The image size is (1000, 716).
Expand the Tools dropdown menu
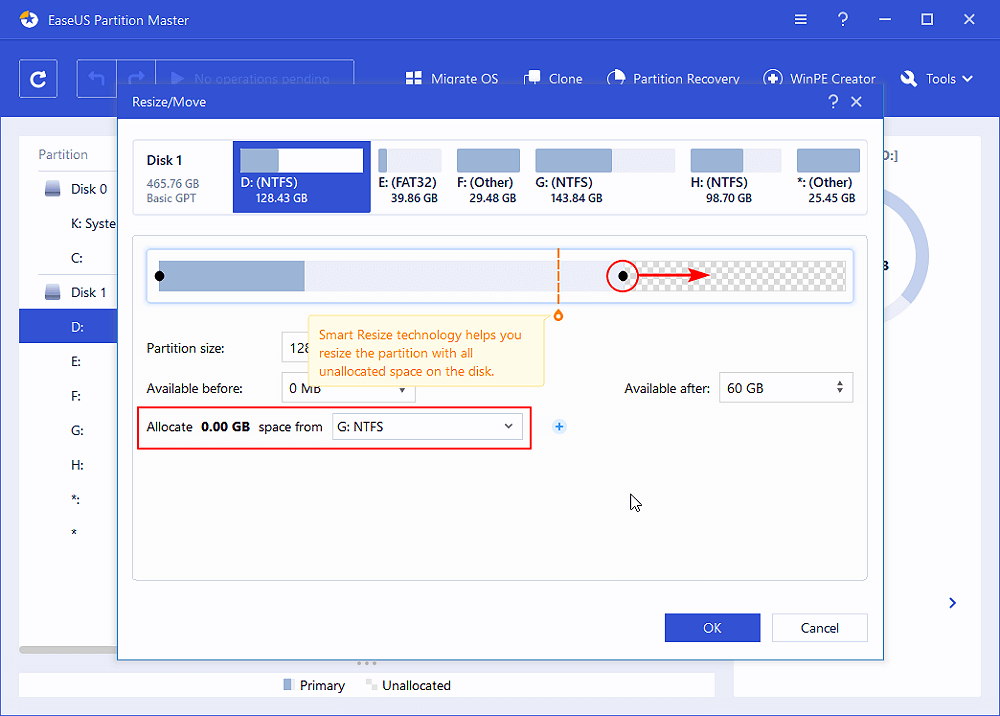[936, 78]
